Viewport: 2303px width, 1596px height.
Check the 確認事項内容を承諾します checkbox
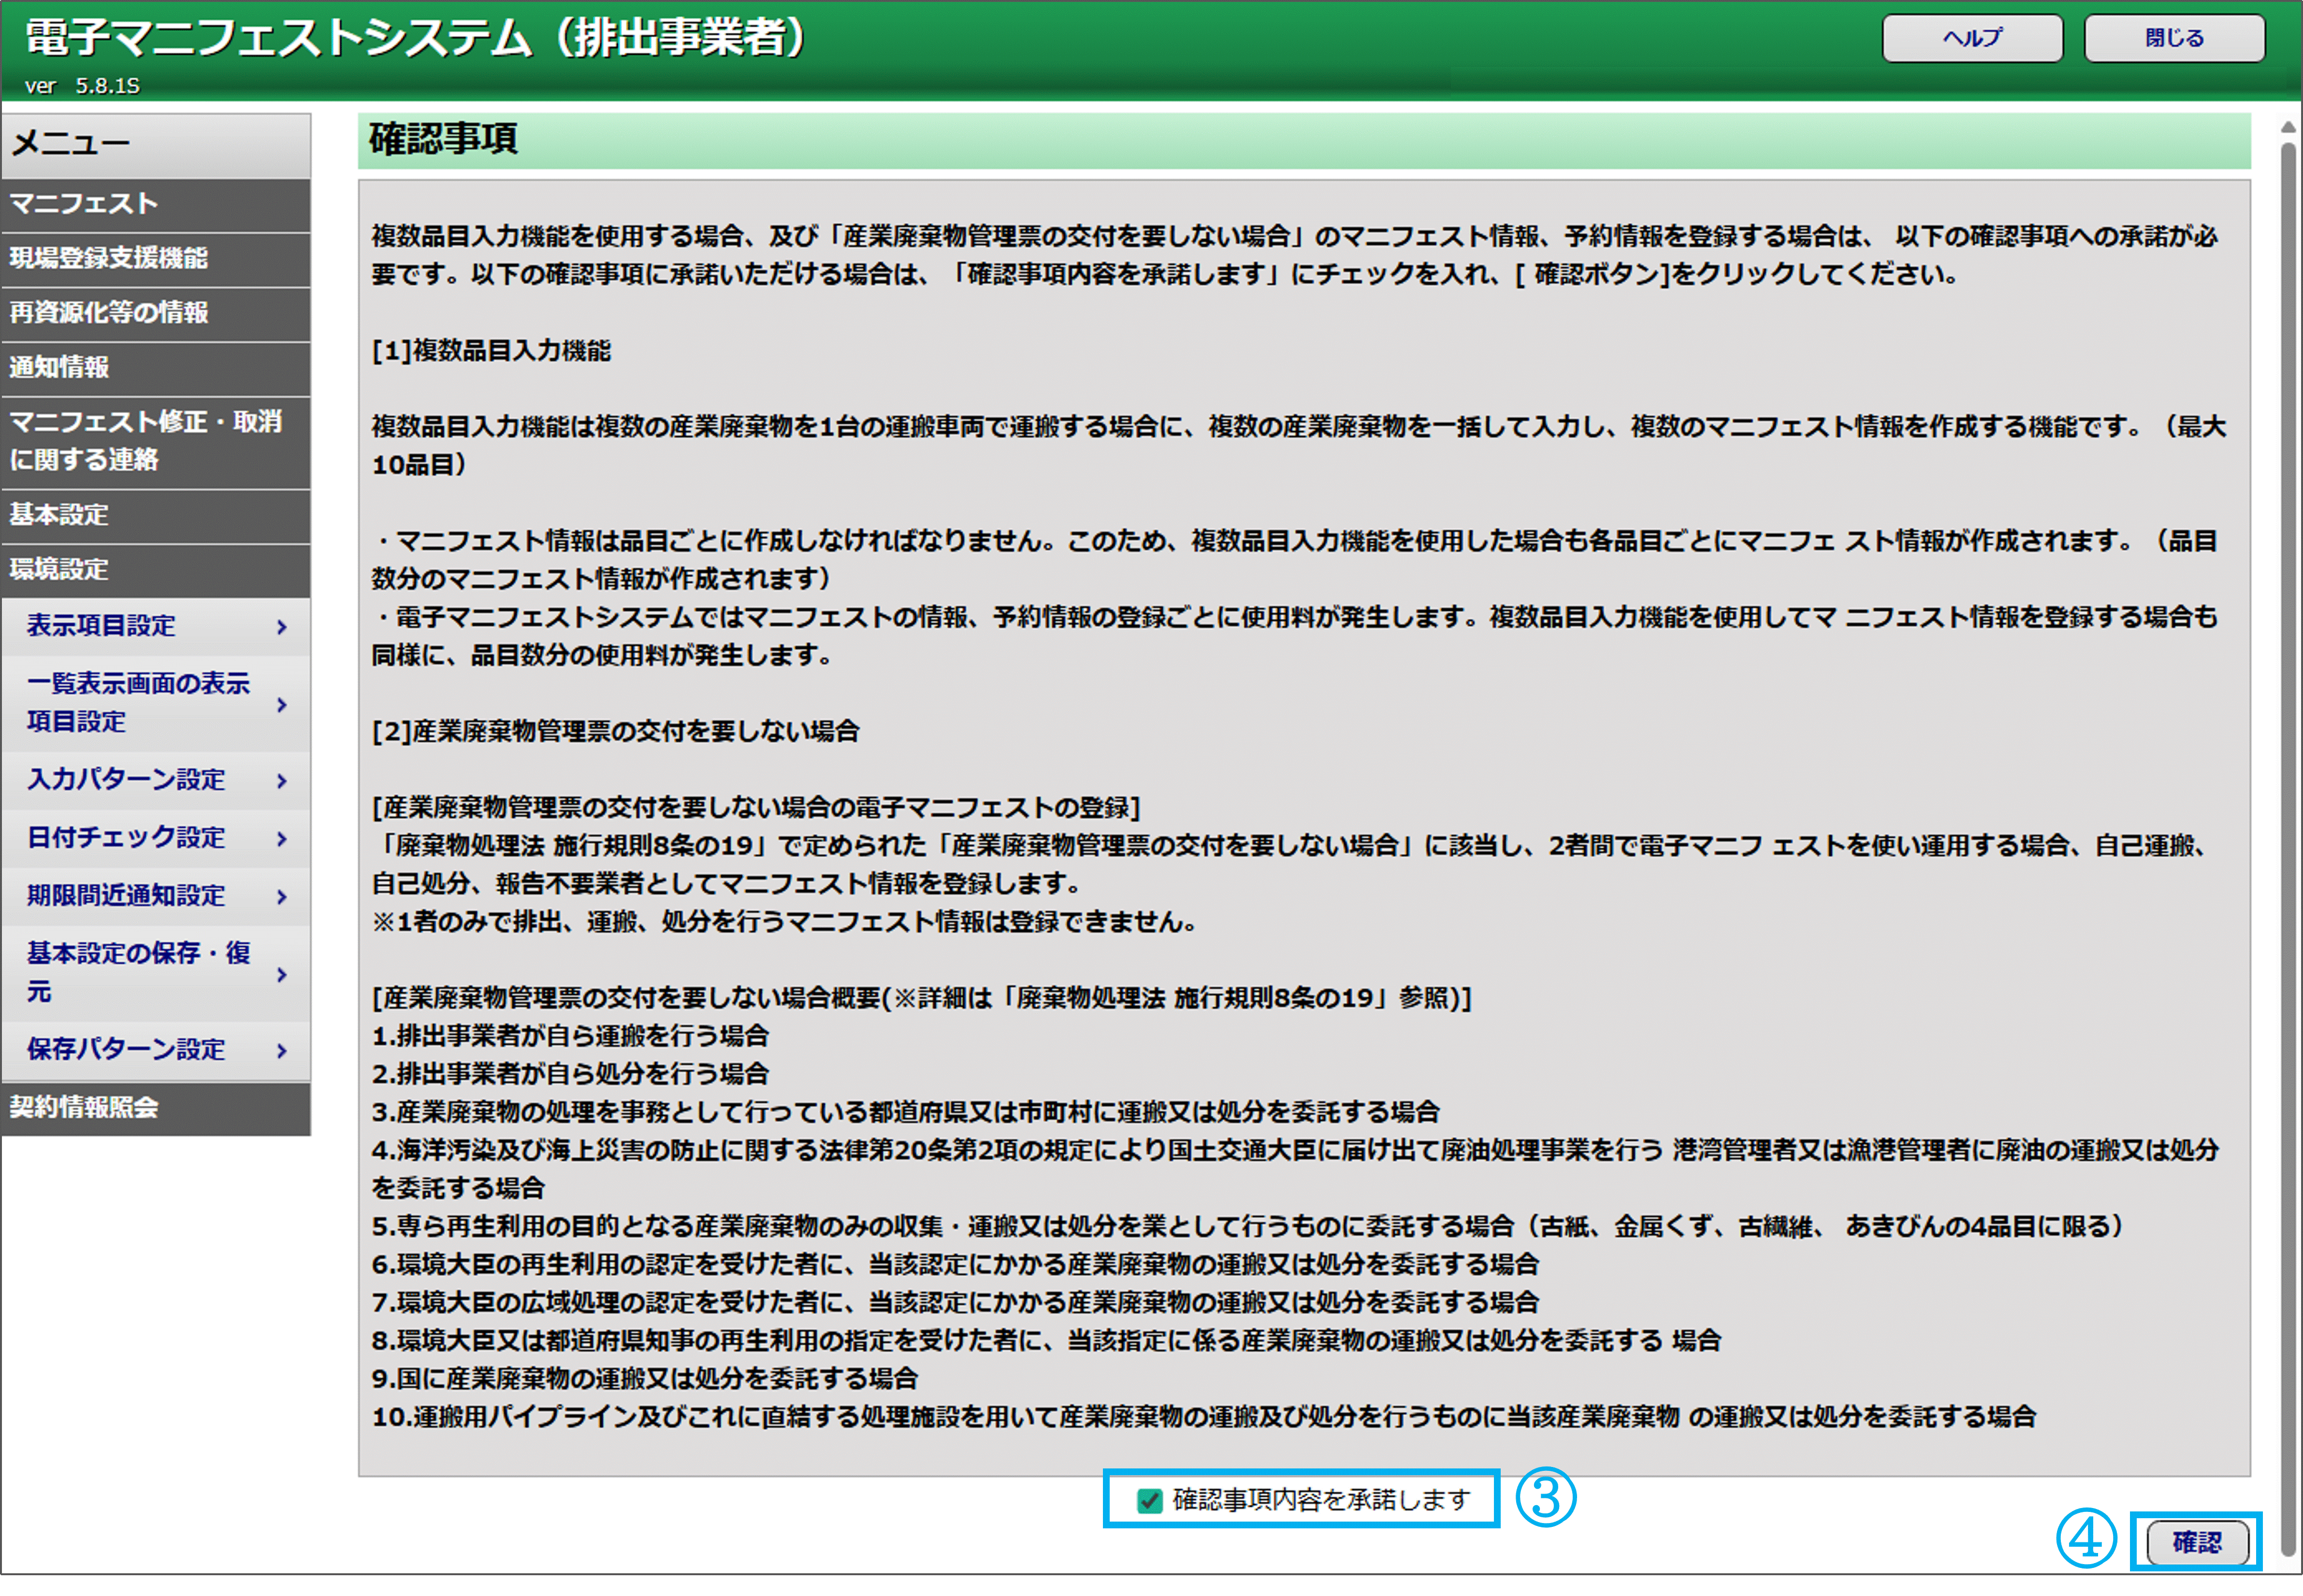1149,1500
